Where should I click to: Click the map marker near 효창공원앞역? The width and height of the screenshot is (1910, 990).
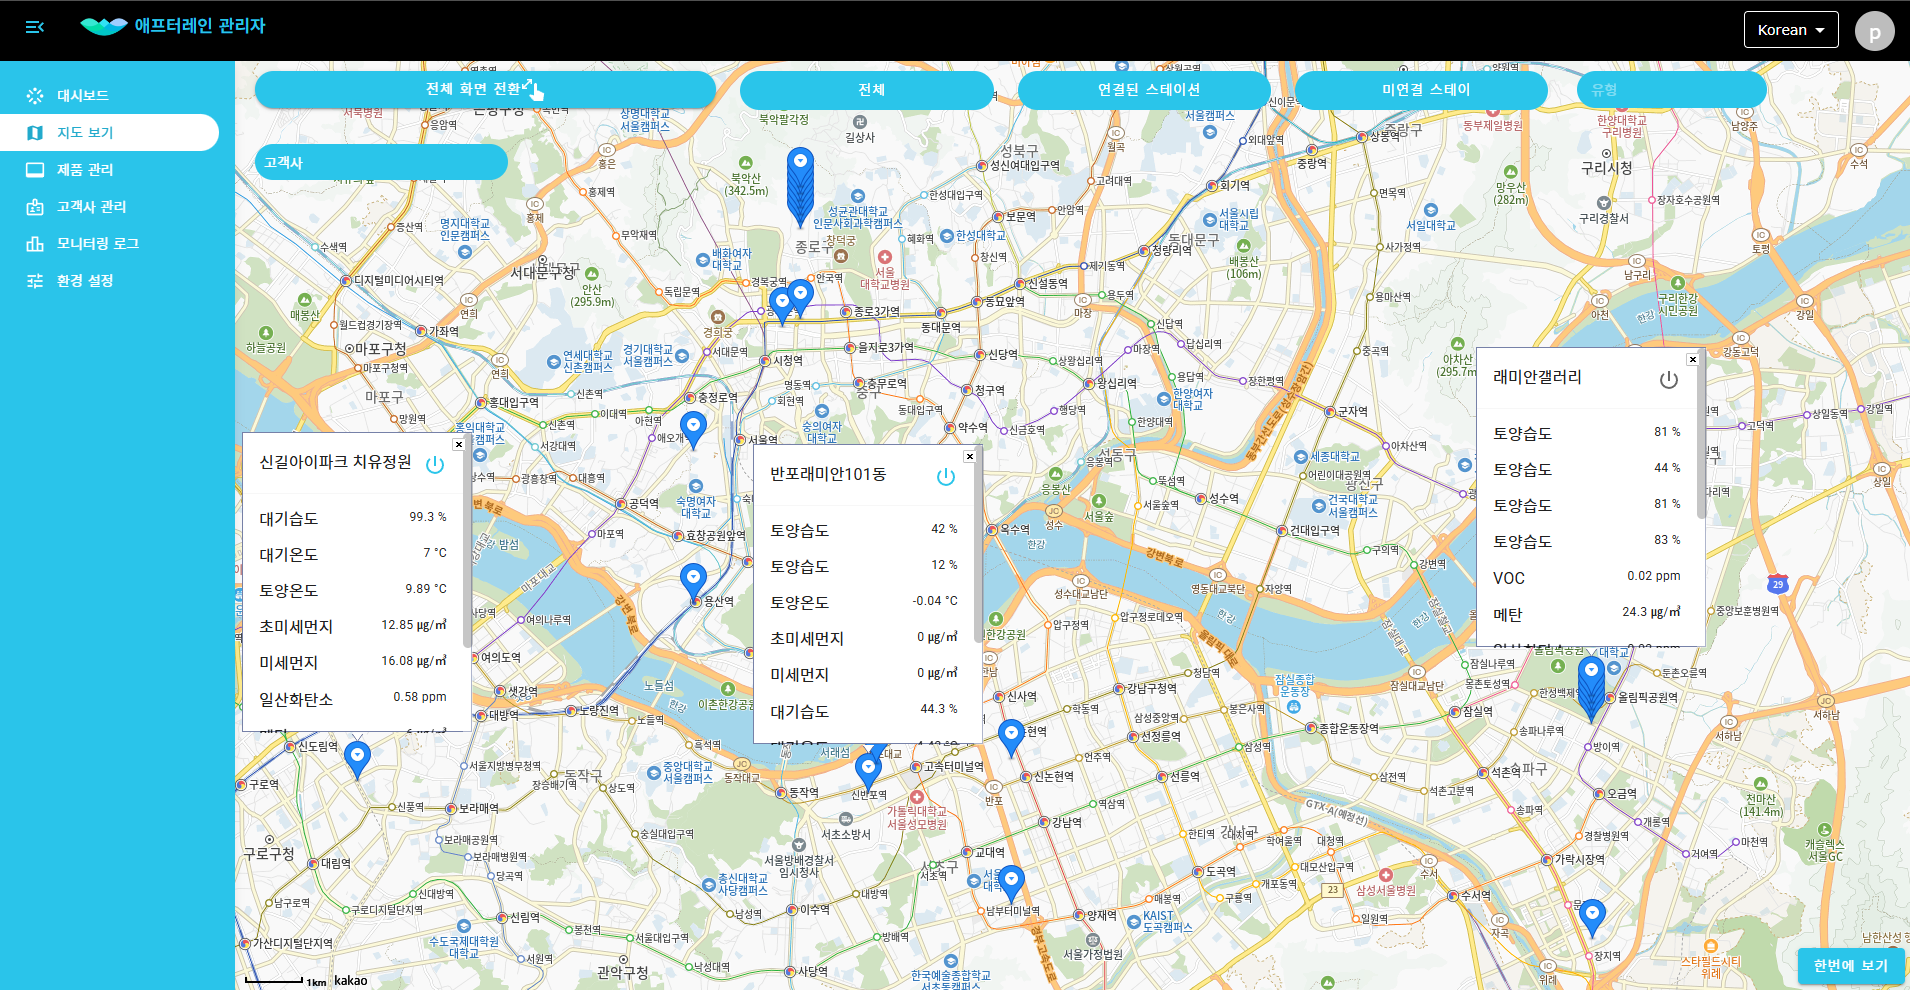(x=693, y=430)
